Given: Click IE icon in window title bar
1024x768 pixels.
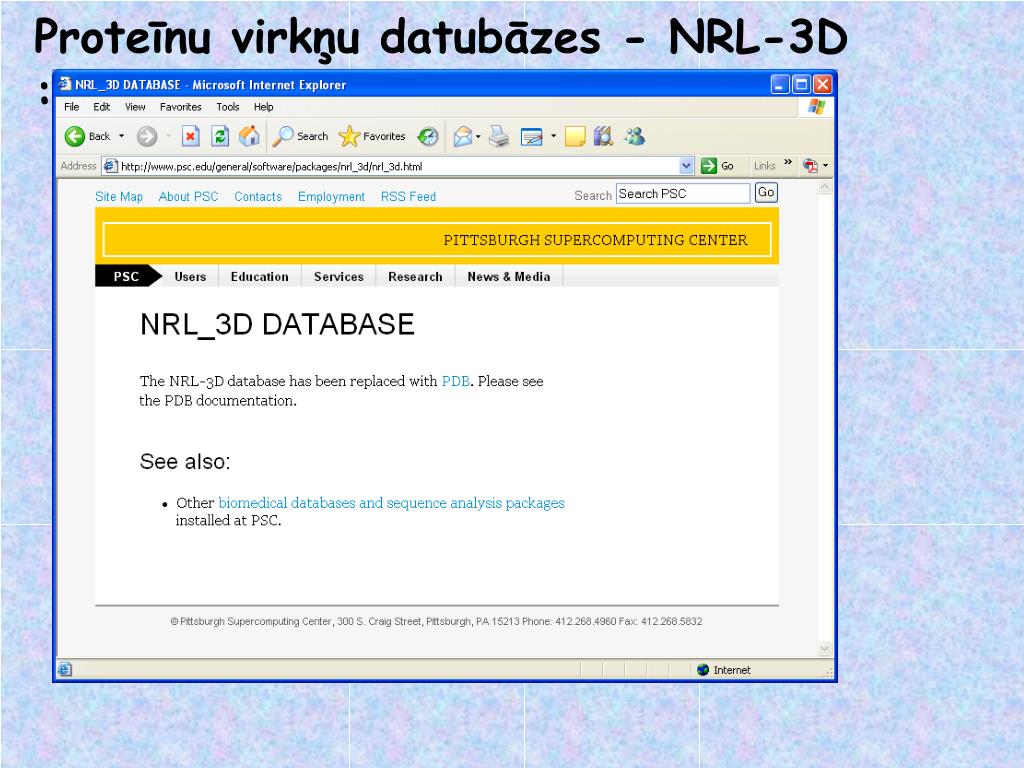Looking at the screenshot, I should [x=65, y=84].
